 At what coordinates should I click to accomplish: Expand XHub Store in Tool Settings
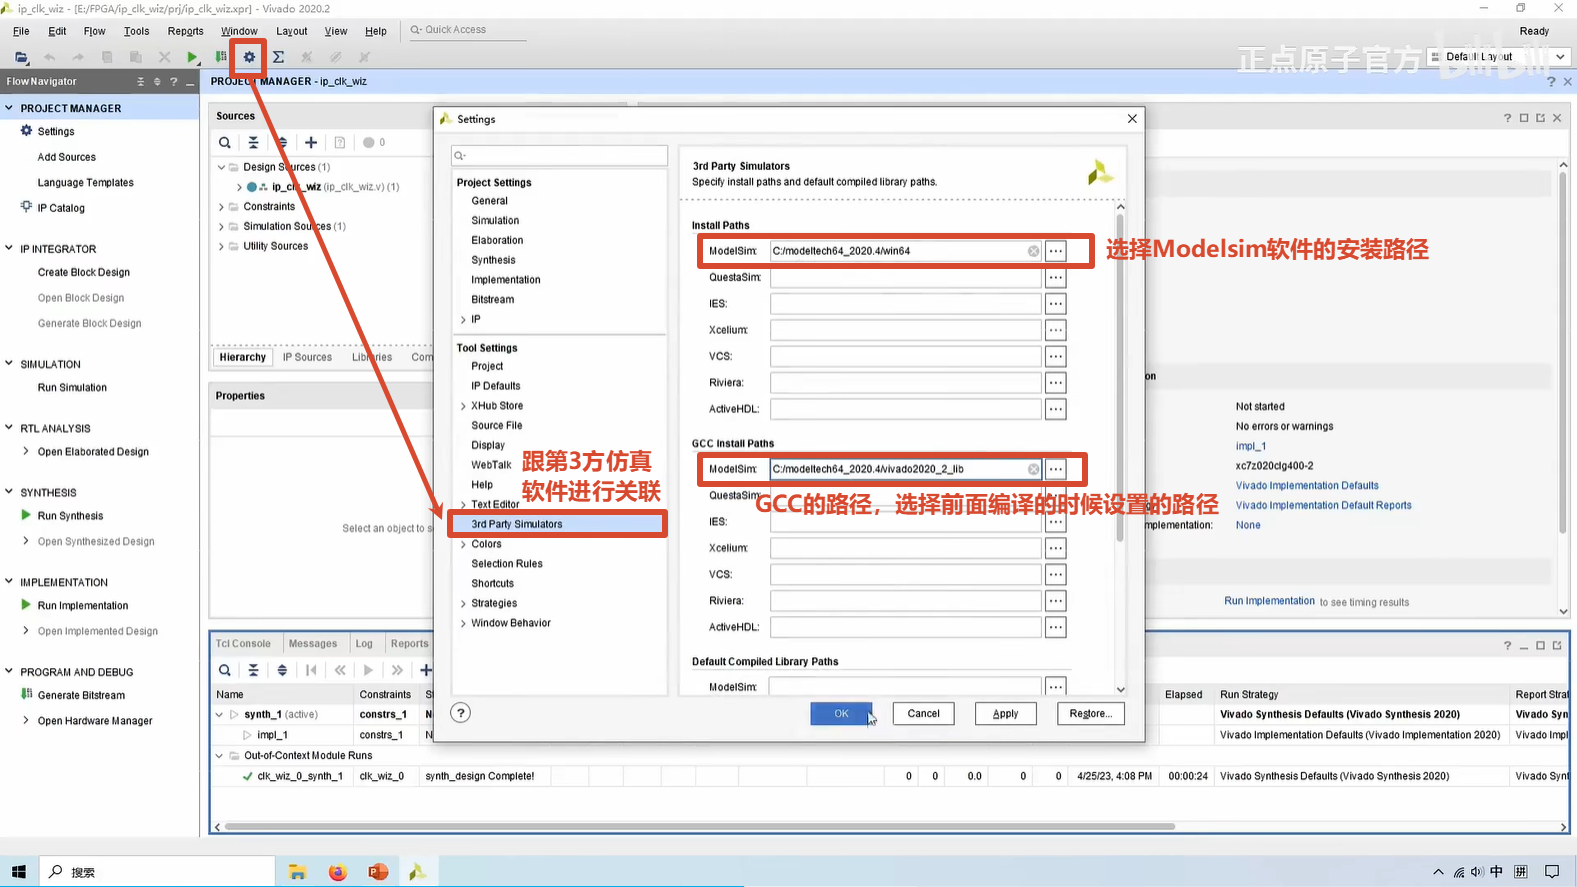click(463, 406)
